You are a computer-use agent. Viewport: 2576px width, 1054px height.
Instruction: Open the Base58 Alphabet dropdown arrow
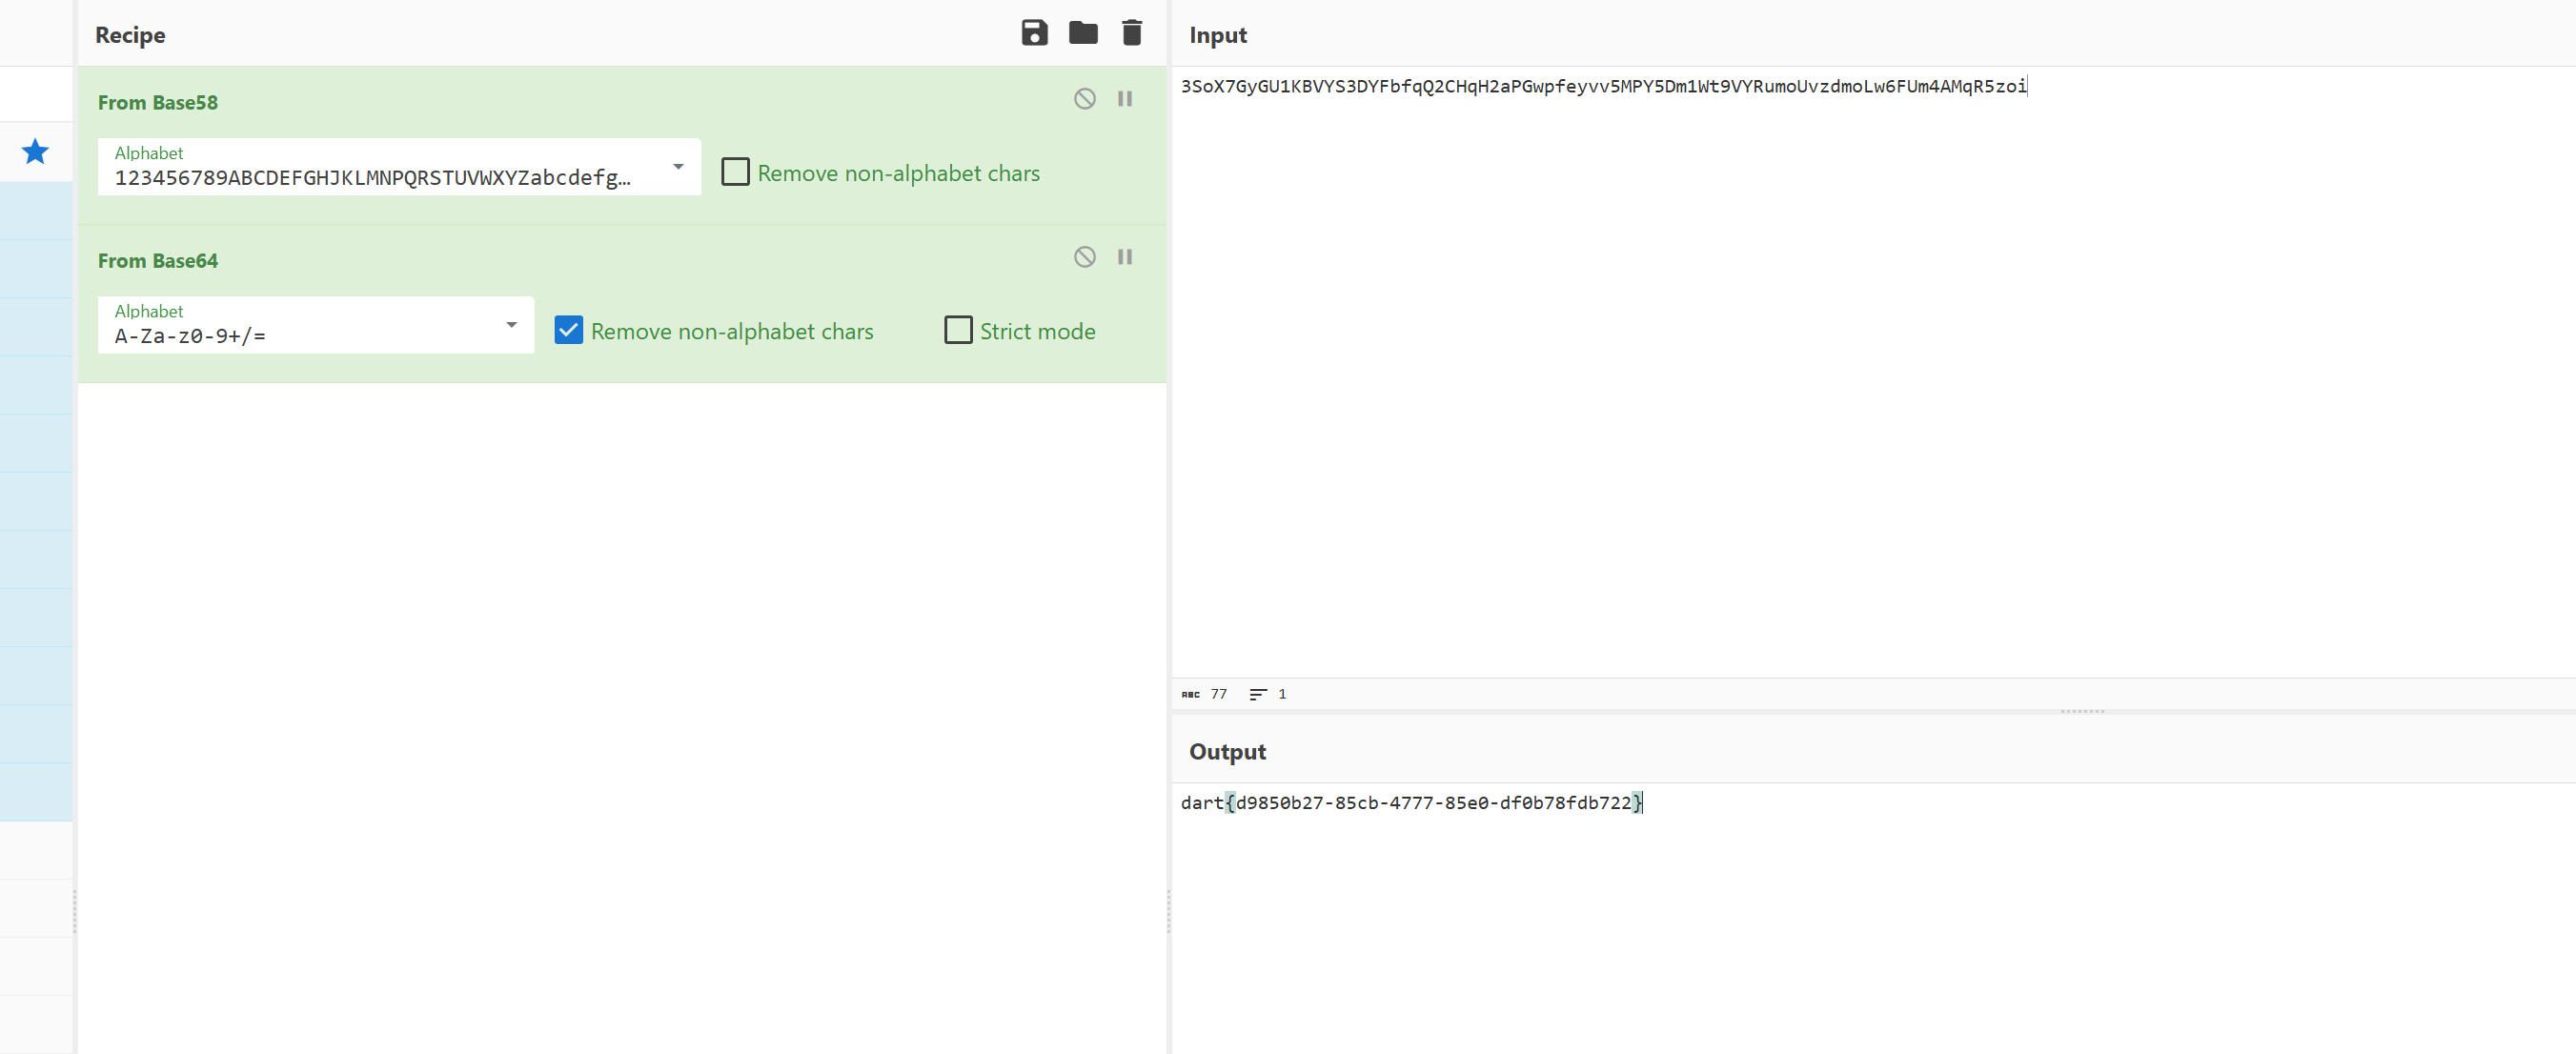click(x=678, y=167)
